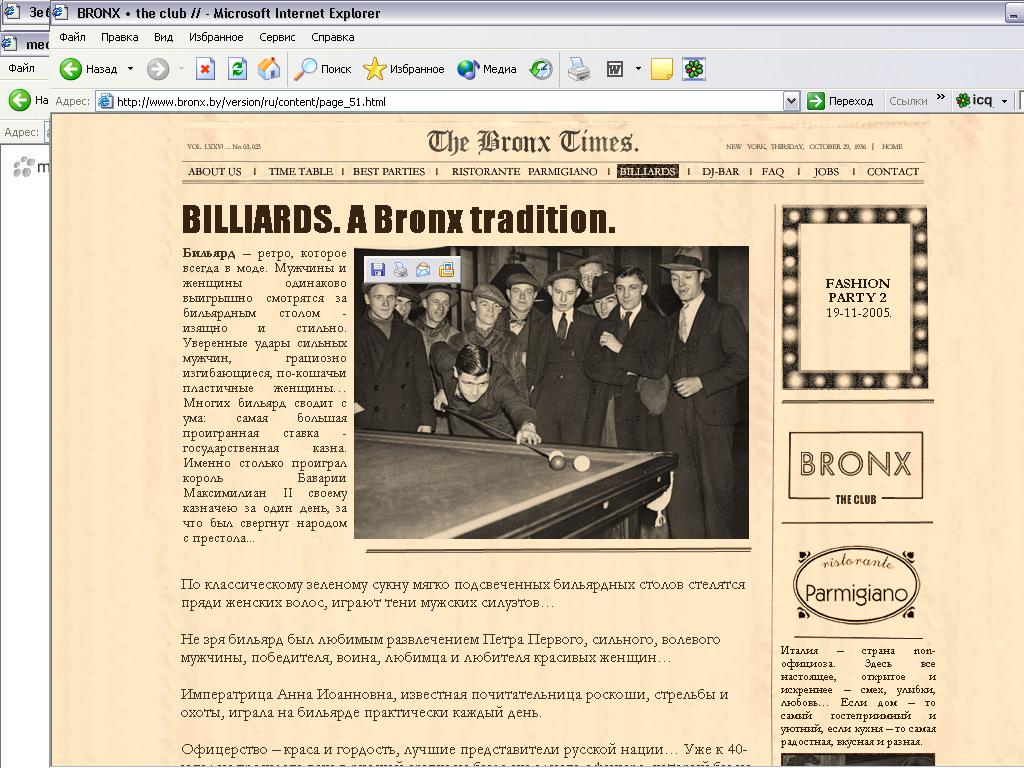Expand the Edit with Word dropdown arrow
The height and width of the screenshot is (768, 1024).
[x=638, y=69]
